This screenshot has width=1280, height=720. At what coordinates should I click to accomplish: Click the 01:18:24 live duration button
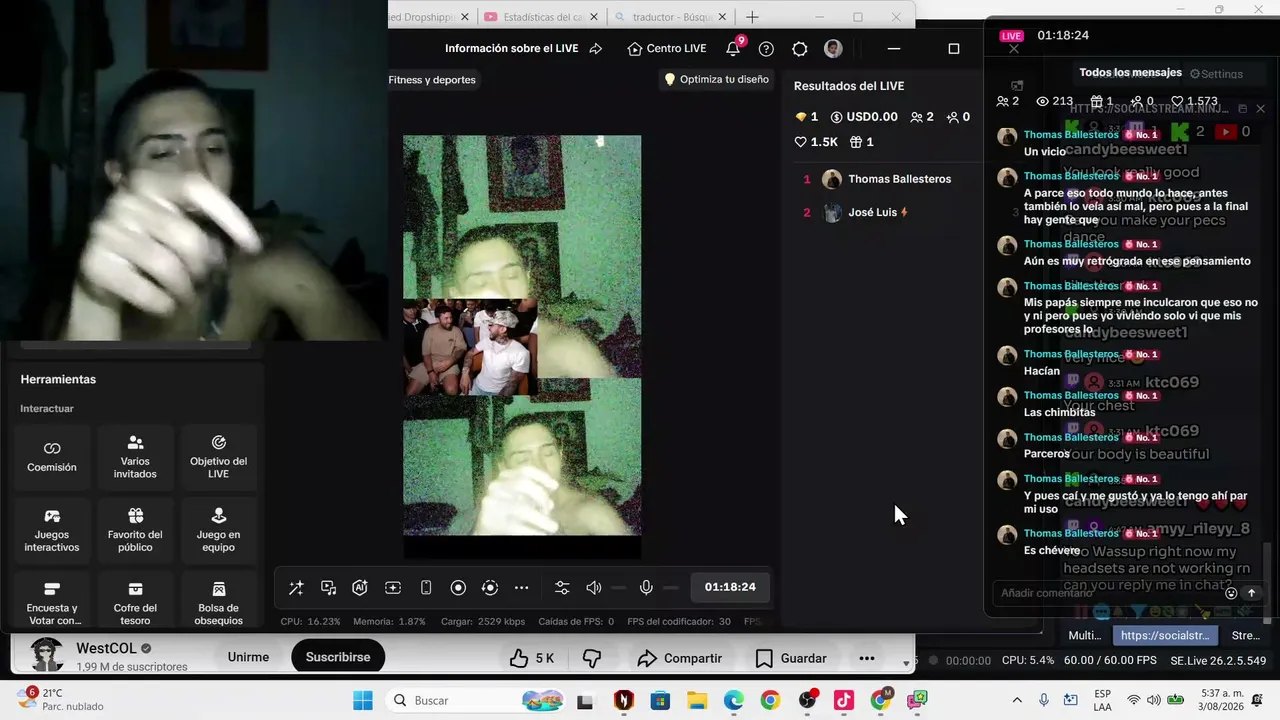pos(730,587)
